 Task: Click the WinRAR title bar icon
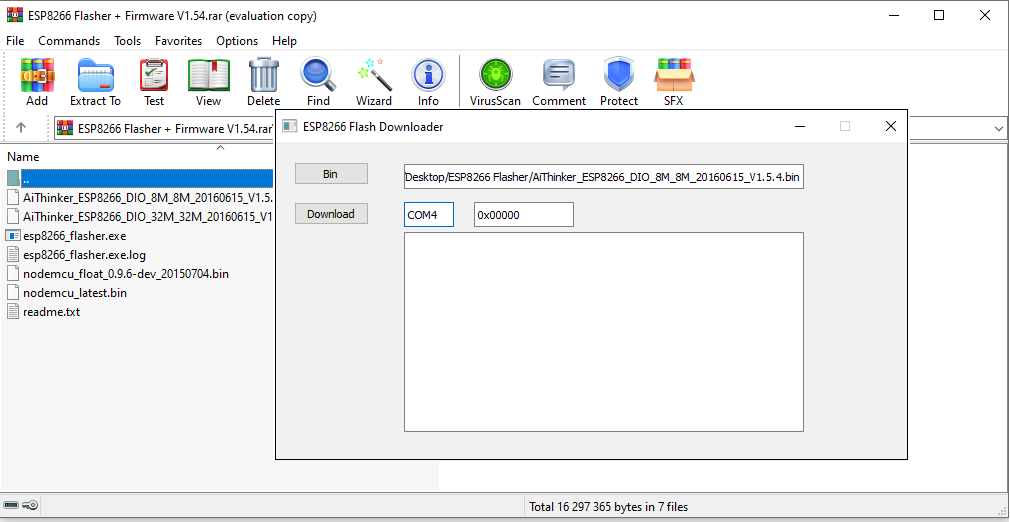[14, 15]
